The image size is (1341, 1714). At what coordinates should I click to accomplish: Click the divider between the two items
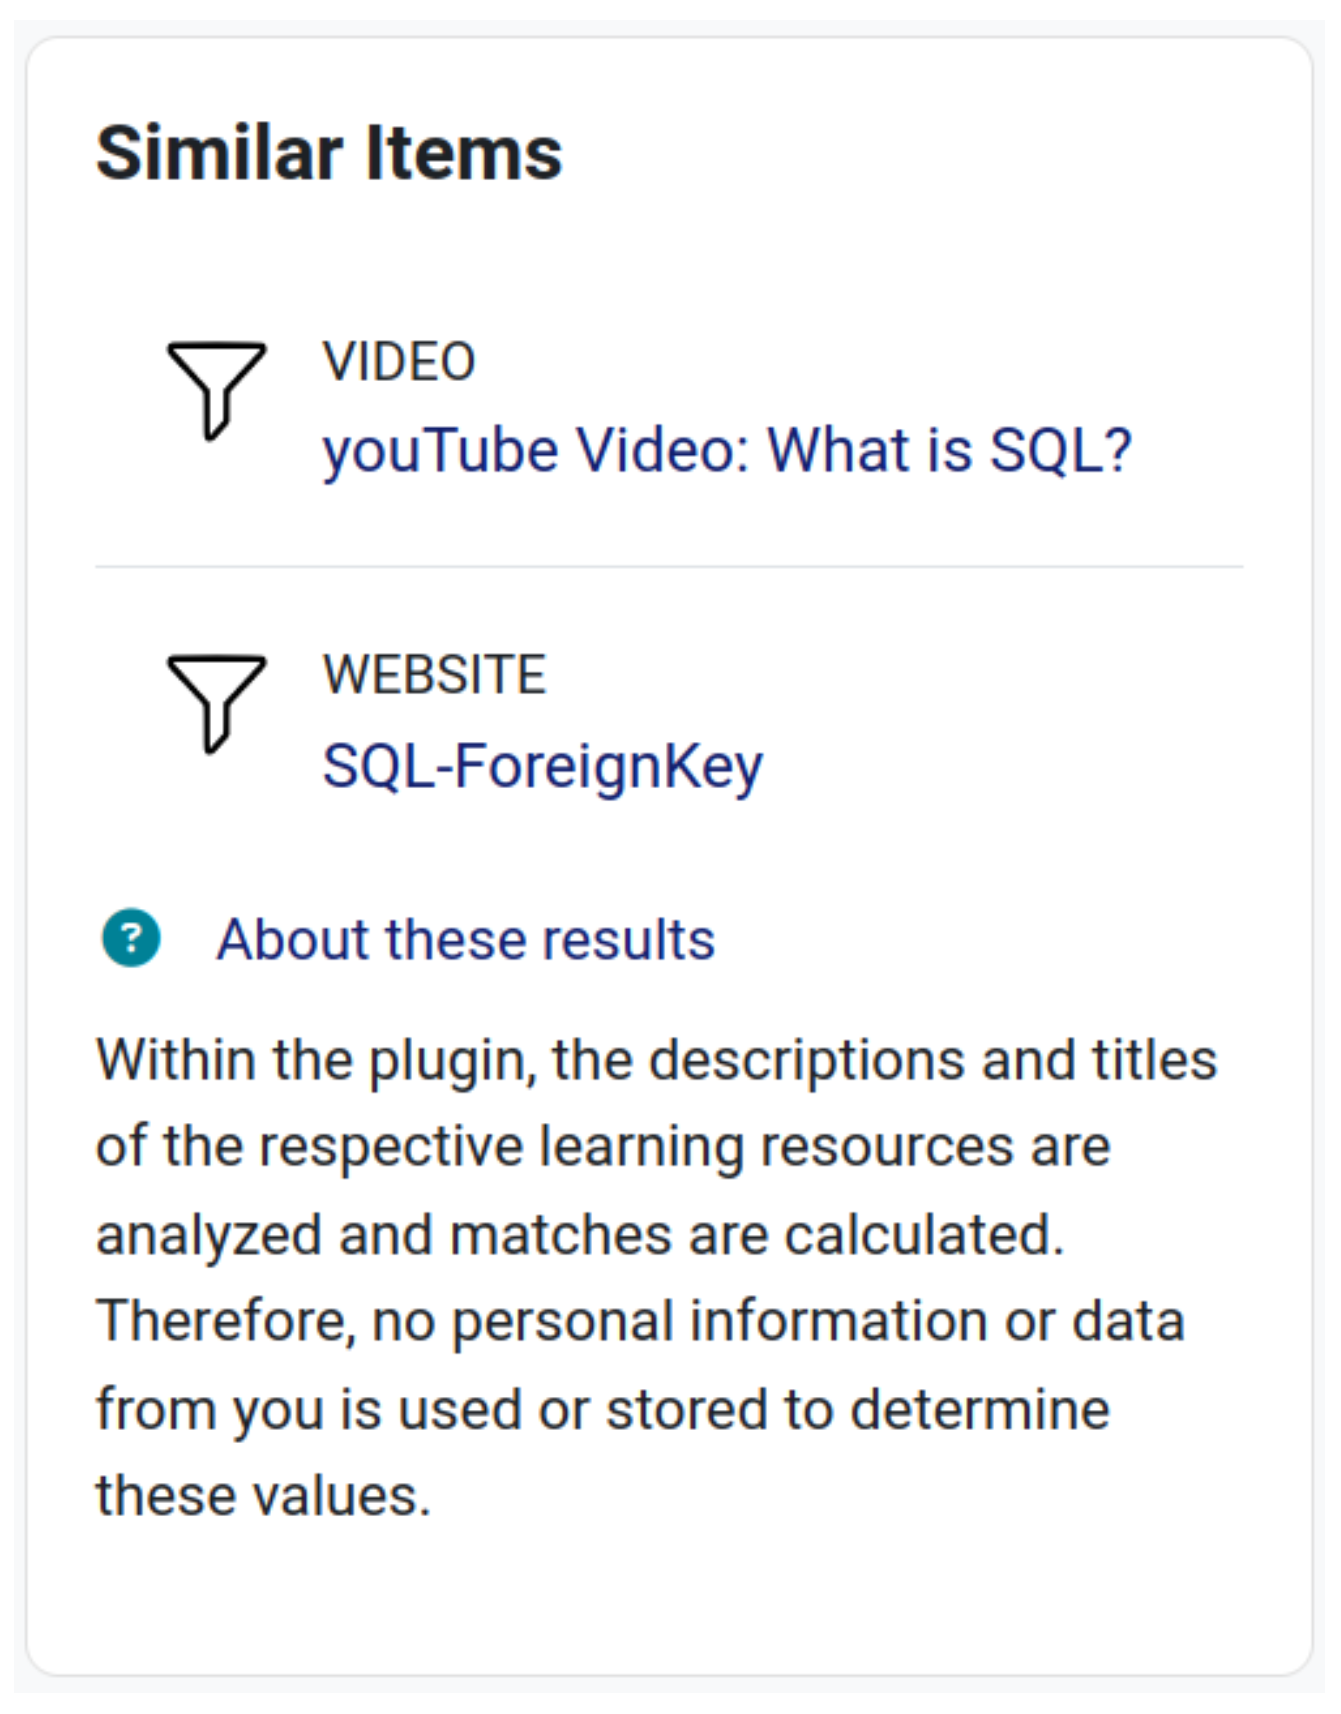coord(669,567)
